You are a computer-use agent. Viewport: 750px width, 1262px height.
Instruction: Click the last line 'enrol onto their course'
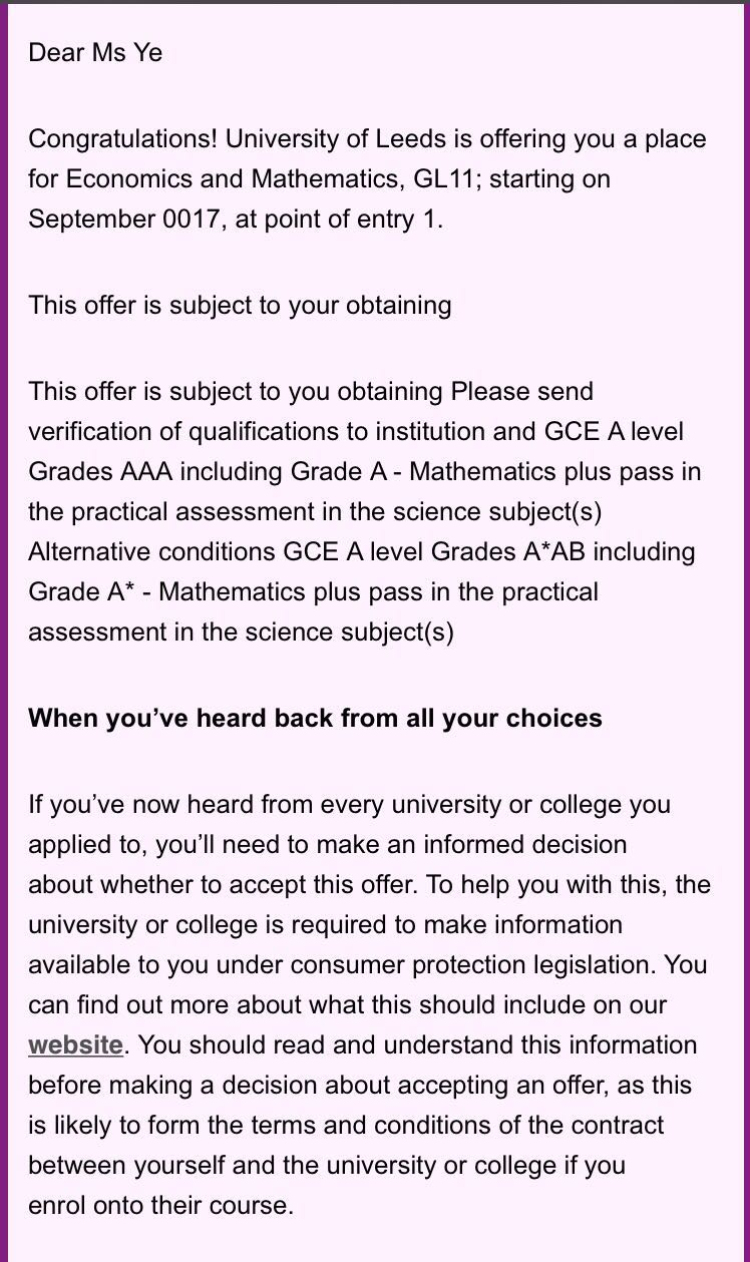click(160, 1205)
